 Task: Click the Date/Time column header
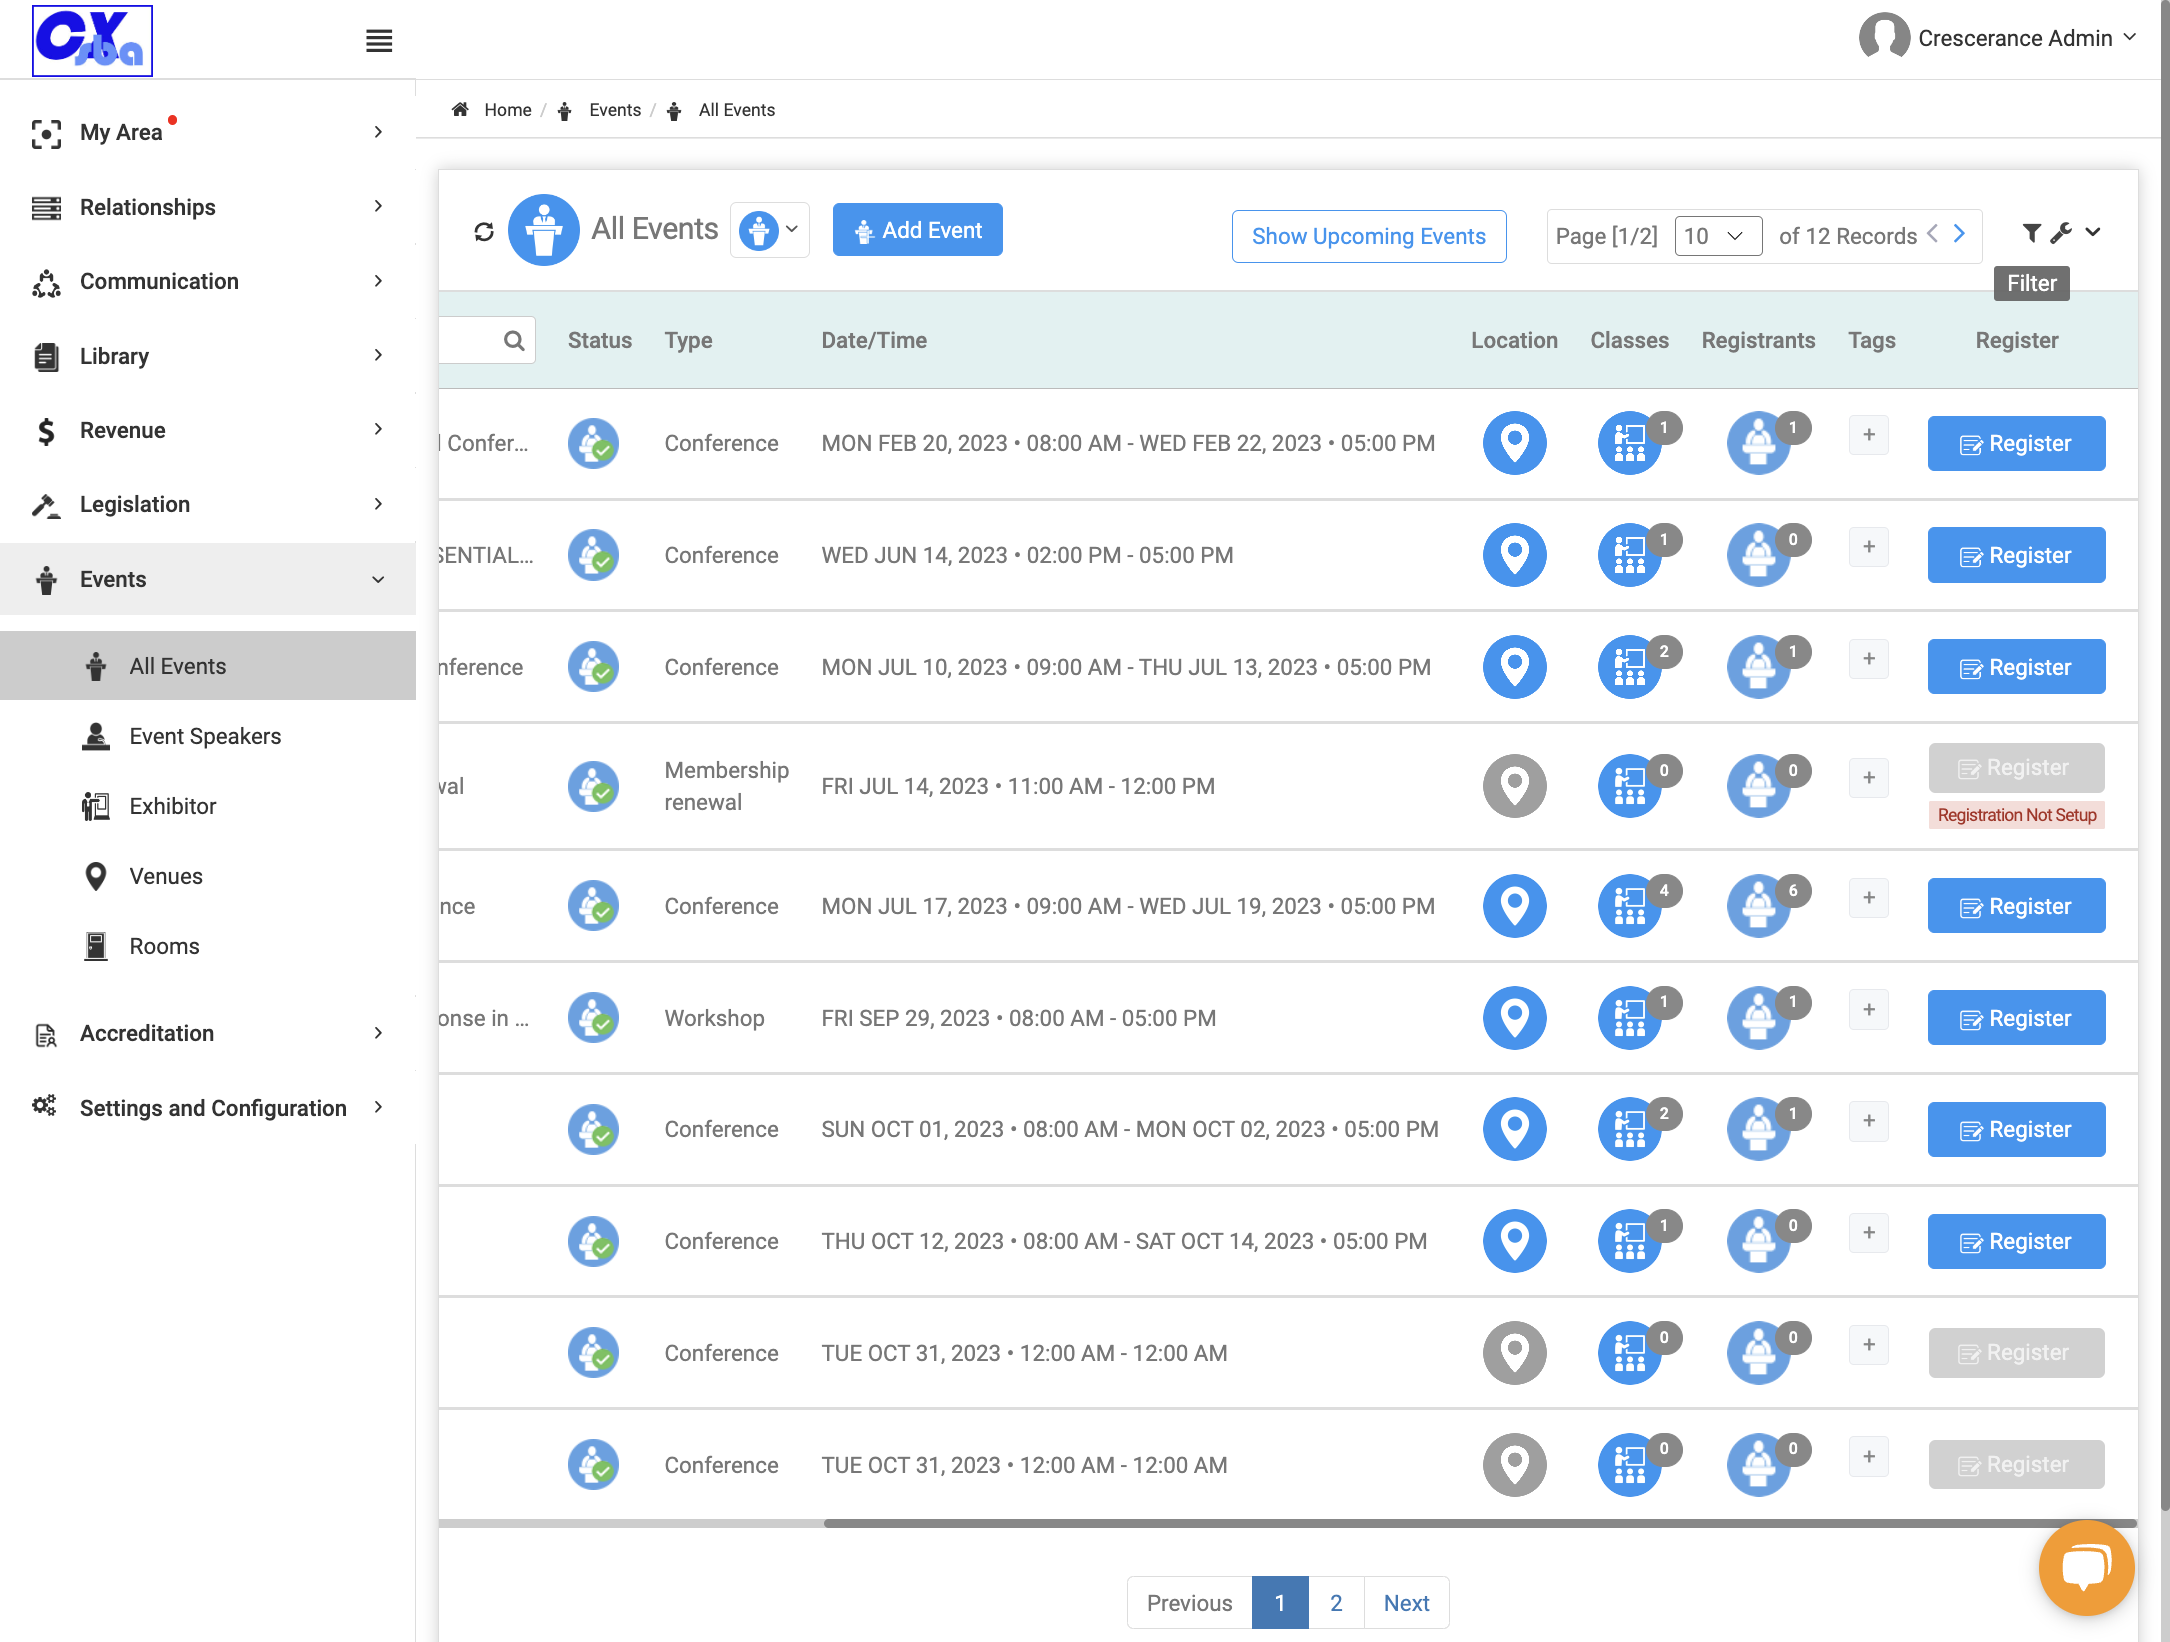click(874, 341)
